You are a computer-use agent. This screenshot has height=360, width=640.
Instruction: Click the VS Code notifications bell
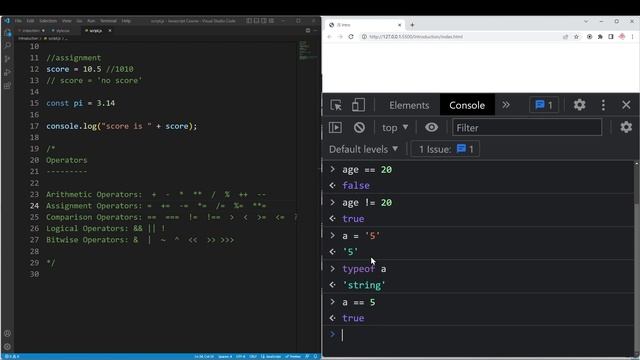315,357
